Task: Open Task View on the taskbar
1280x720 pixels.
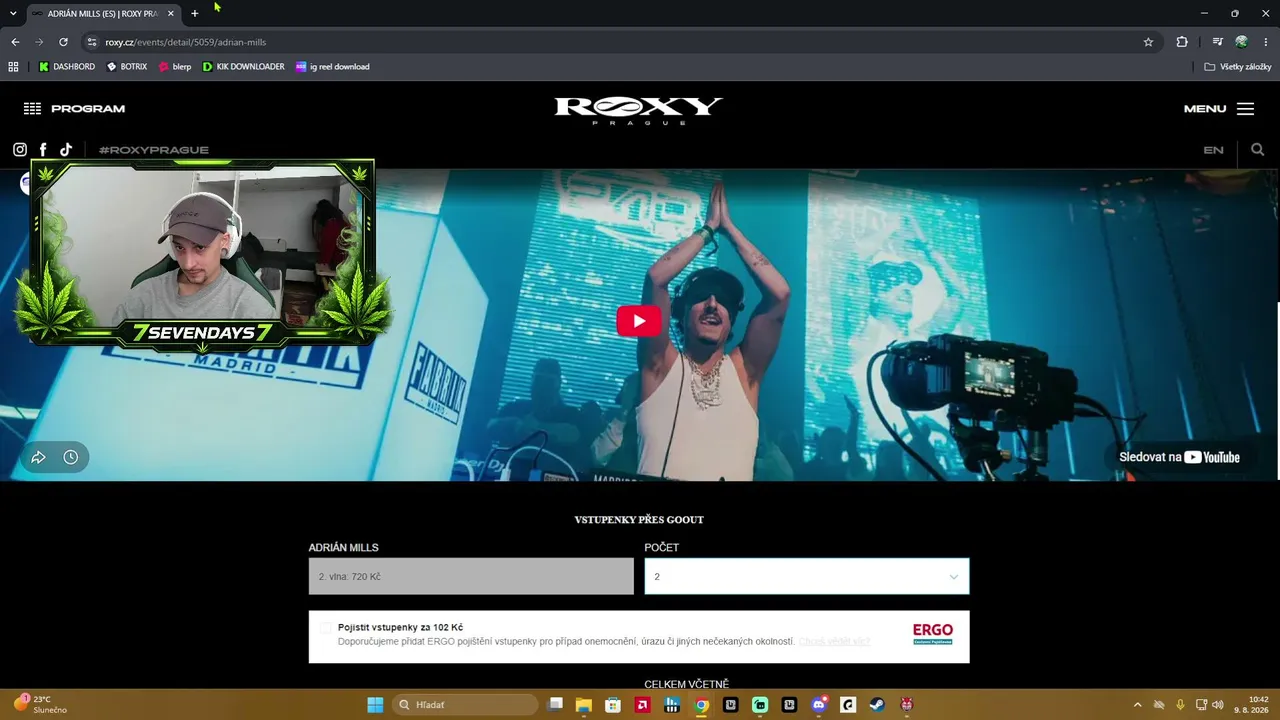Action: point(556,705)
